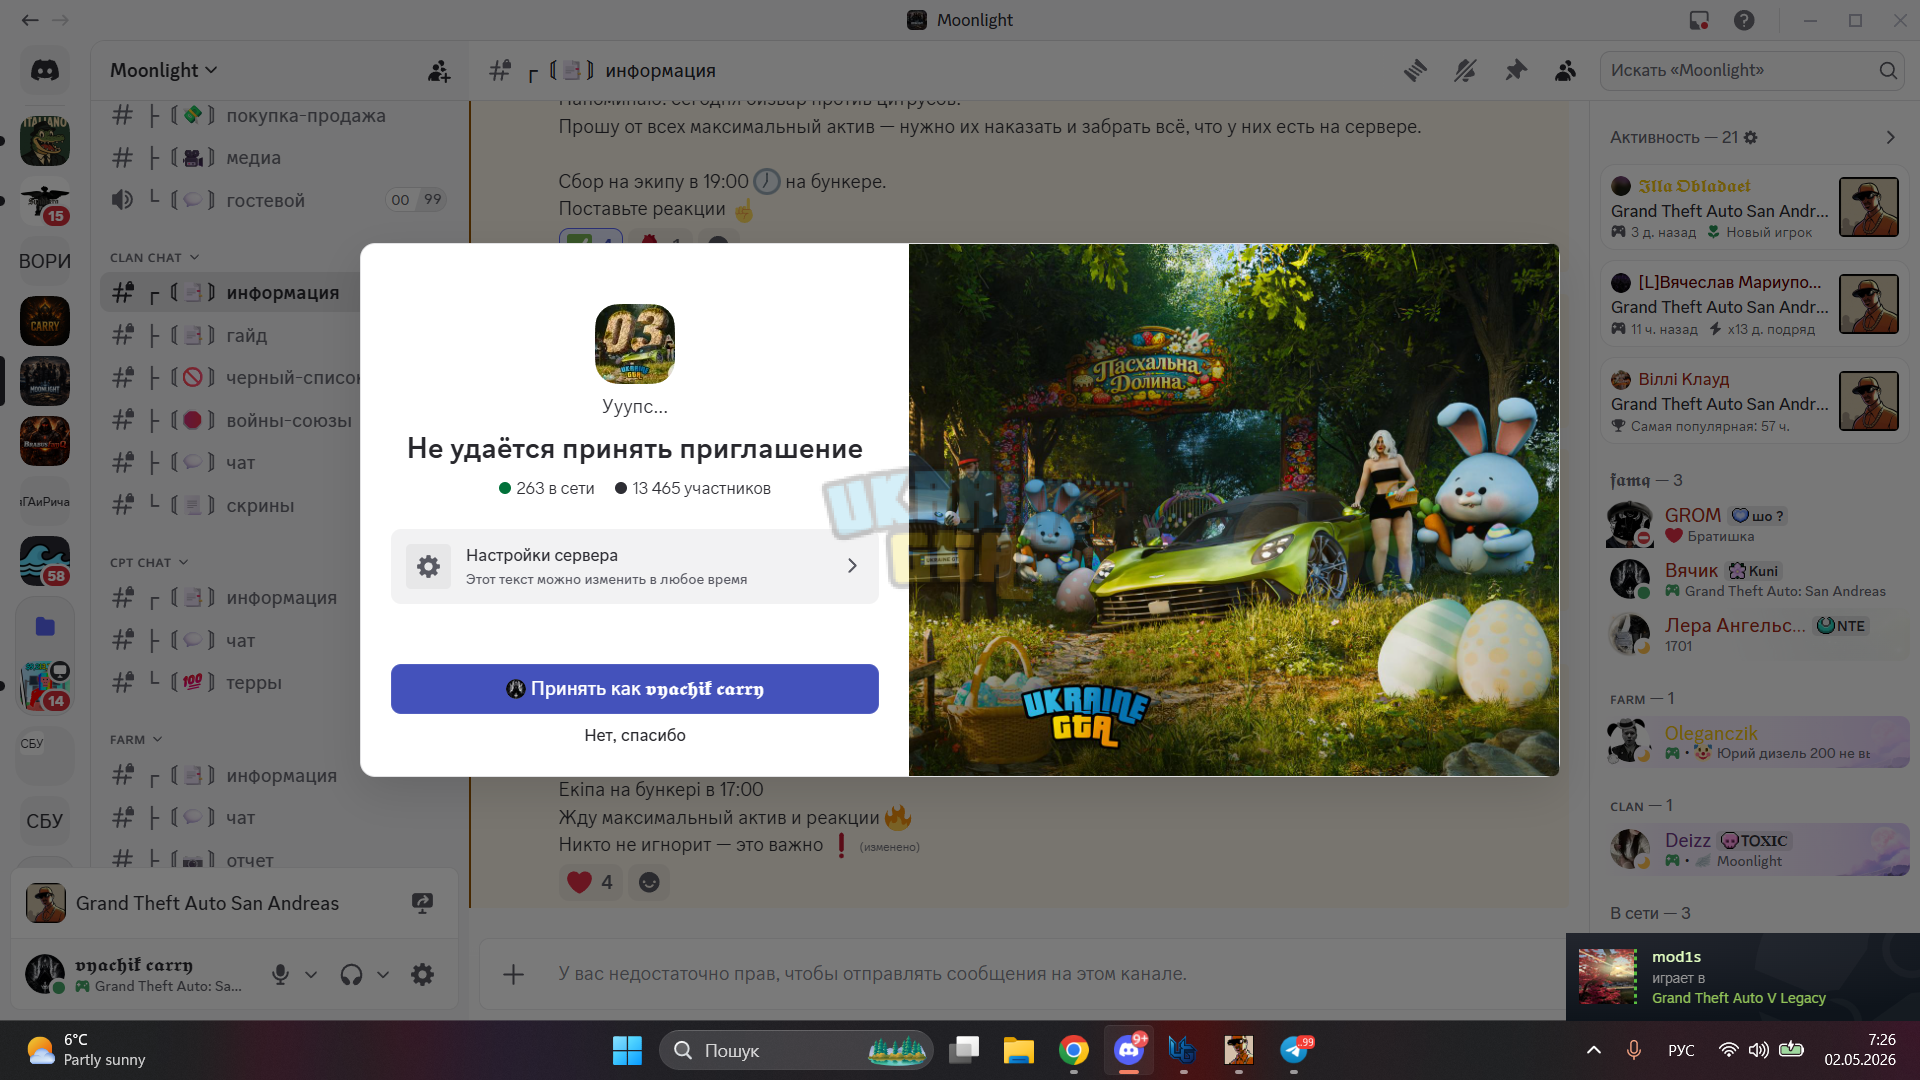
Task: Open the покупка-продажа channel
Action: (x=278, y=115)
